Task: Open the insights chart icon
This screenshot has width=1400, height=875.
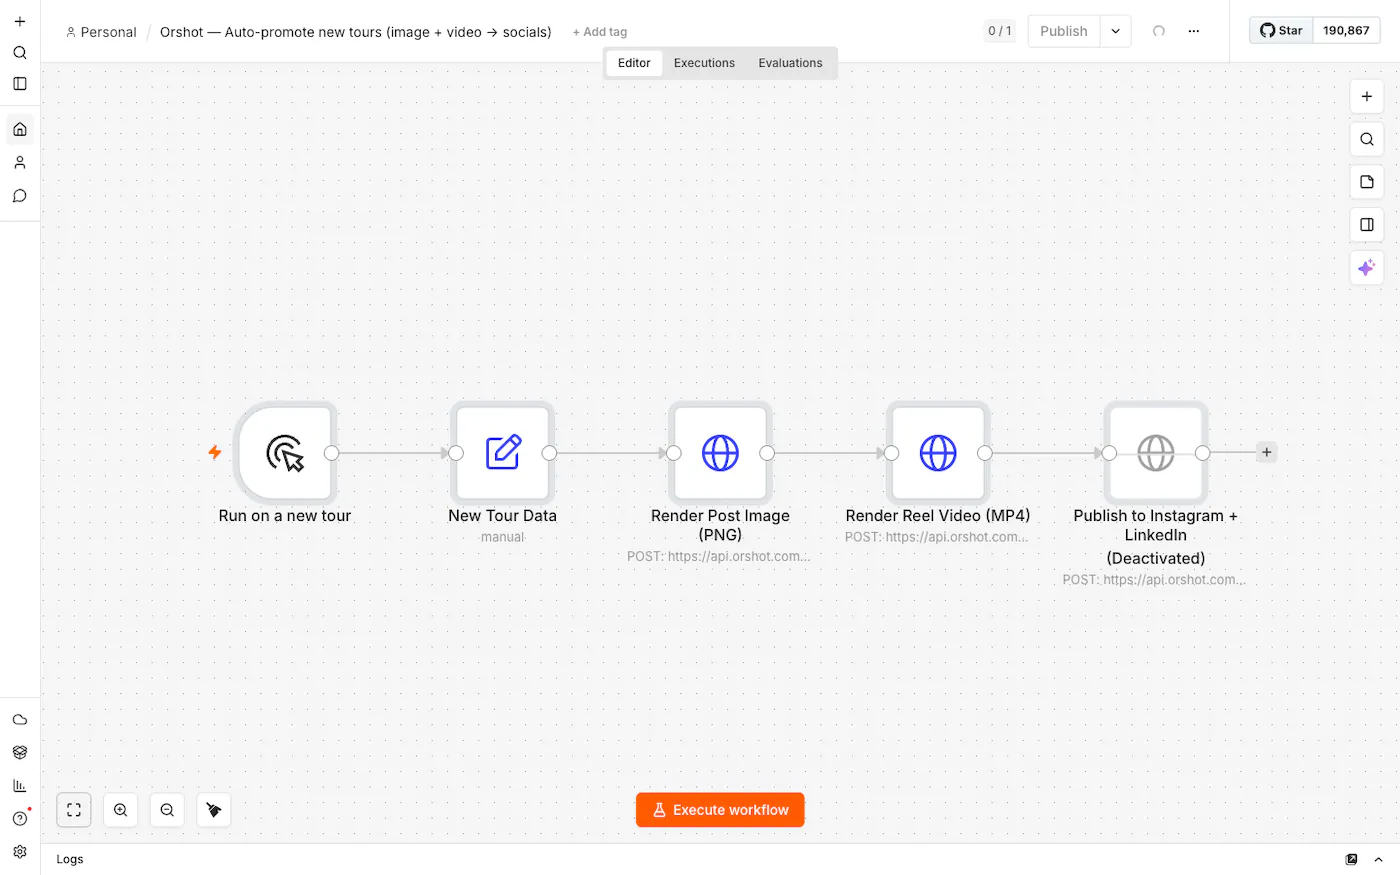Action: coord(20,786)
